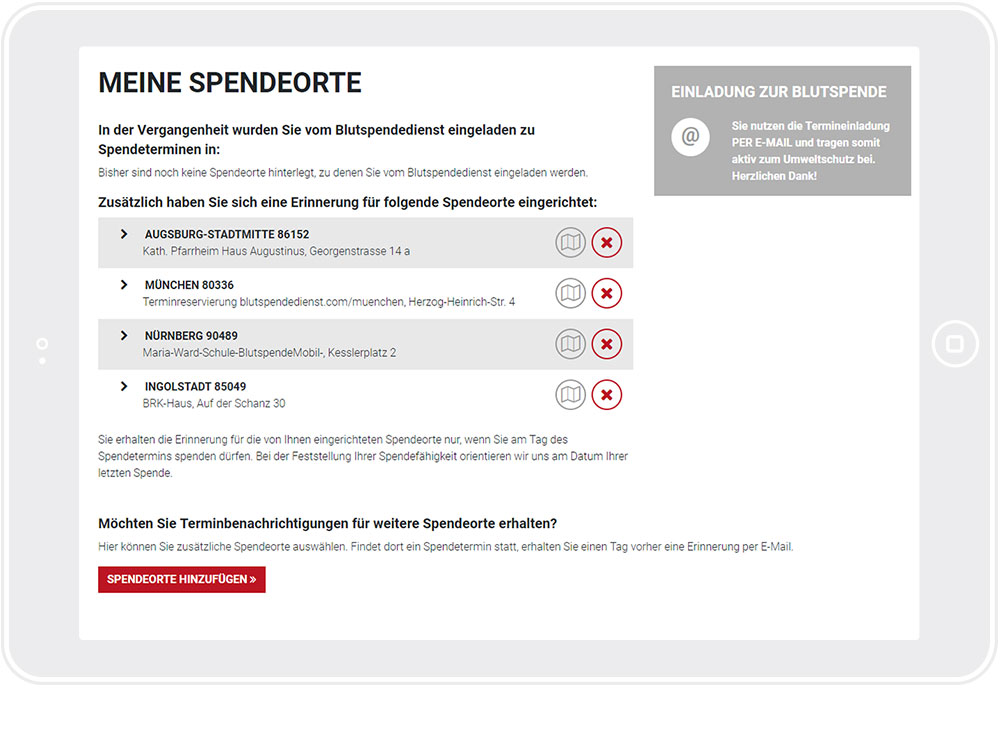Expand Nürnberg 90489 entry chevron

tap(124, 335)
